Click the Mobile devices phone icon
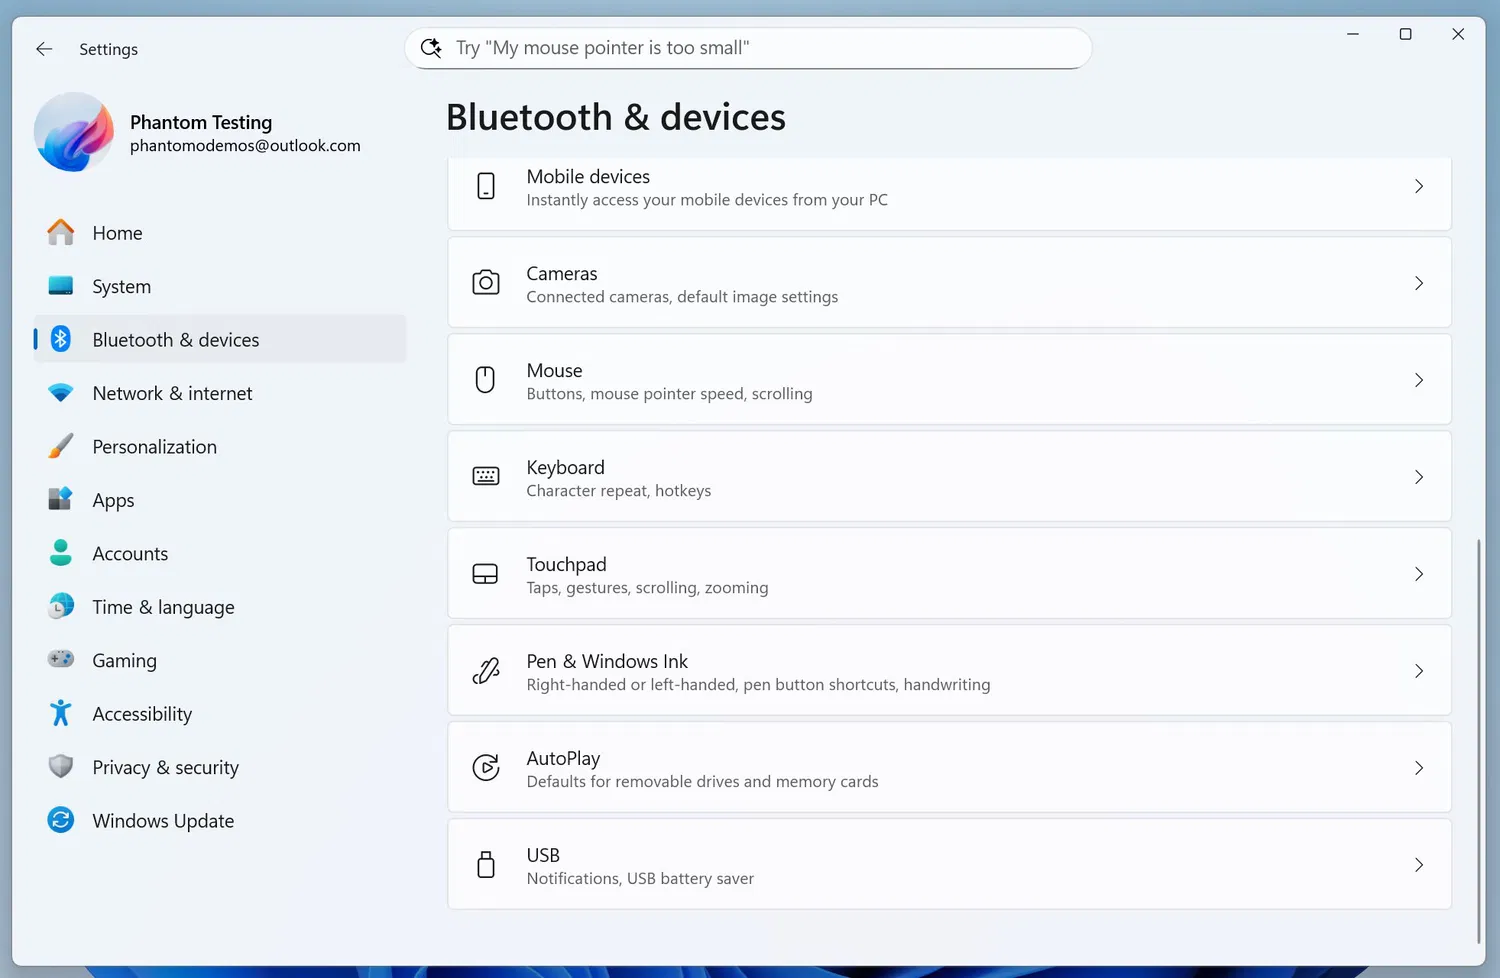Viewport: 1500px width, 978px height. [x=486, y=186]
